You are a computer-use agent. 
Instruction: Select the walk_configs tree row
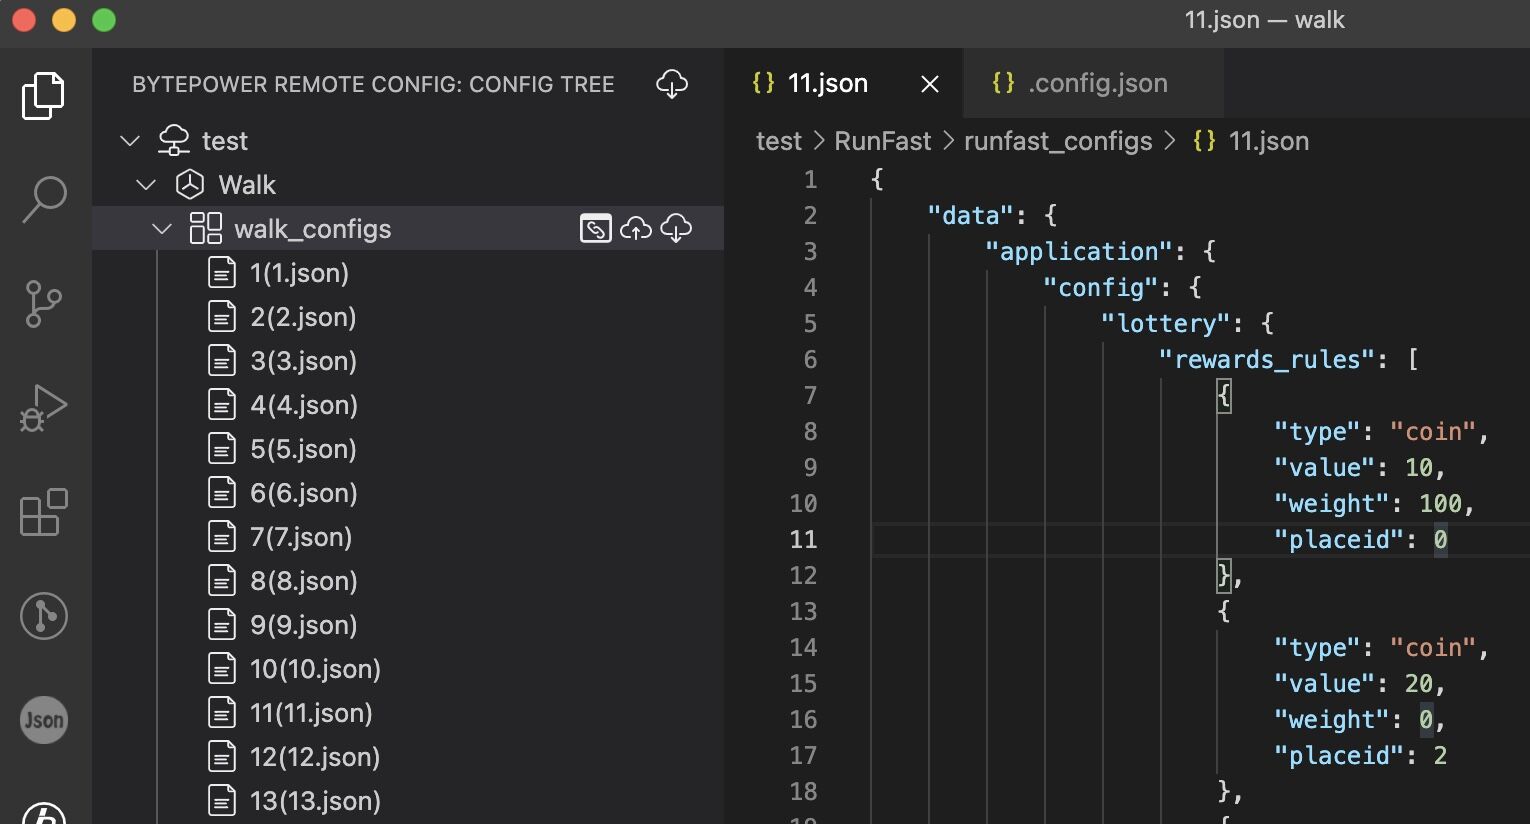(408, 229)
